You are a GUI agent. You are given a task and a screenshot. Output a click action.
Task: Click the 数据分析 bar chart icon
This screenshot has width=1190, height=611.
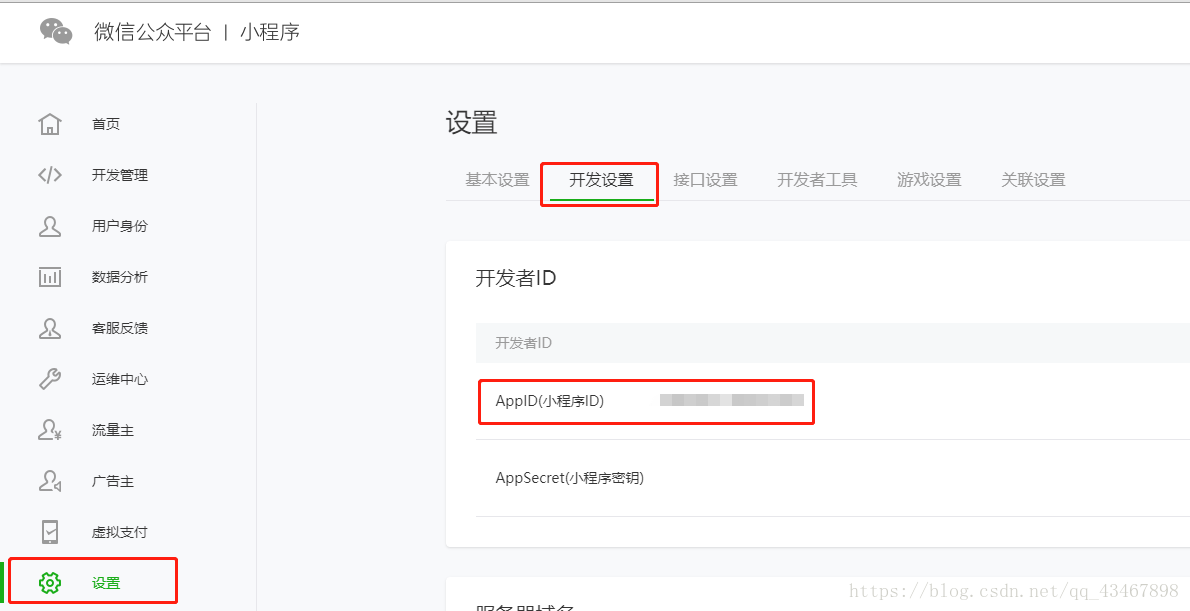(50, 276)
